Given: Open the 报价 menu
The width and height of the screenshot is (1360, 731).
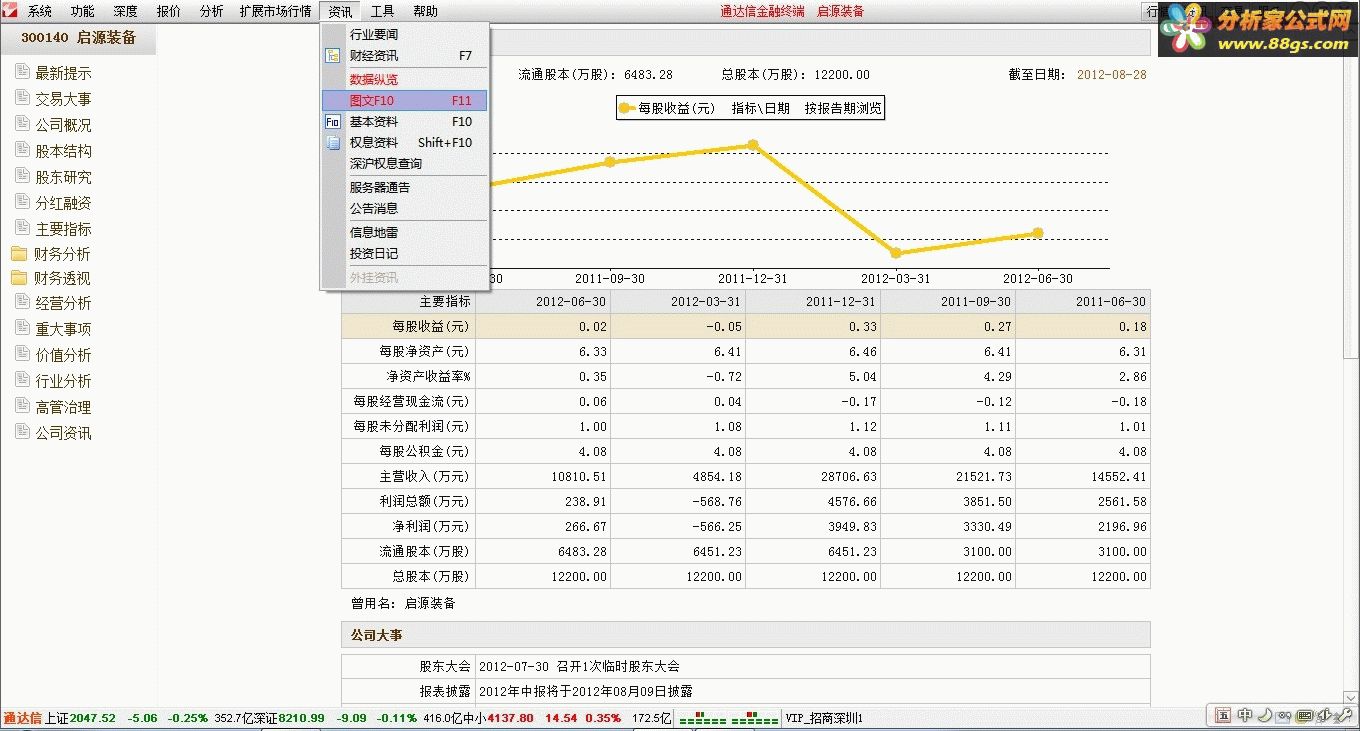Looking at the screenshot, I should coord(169,12).
